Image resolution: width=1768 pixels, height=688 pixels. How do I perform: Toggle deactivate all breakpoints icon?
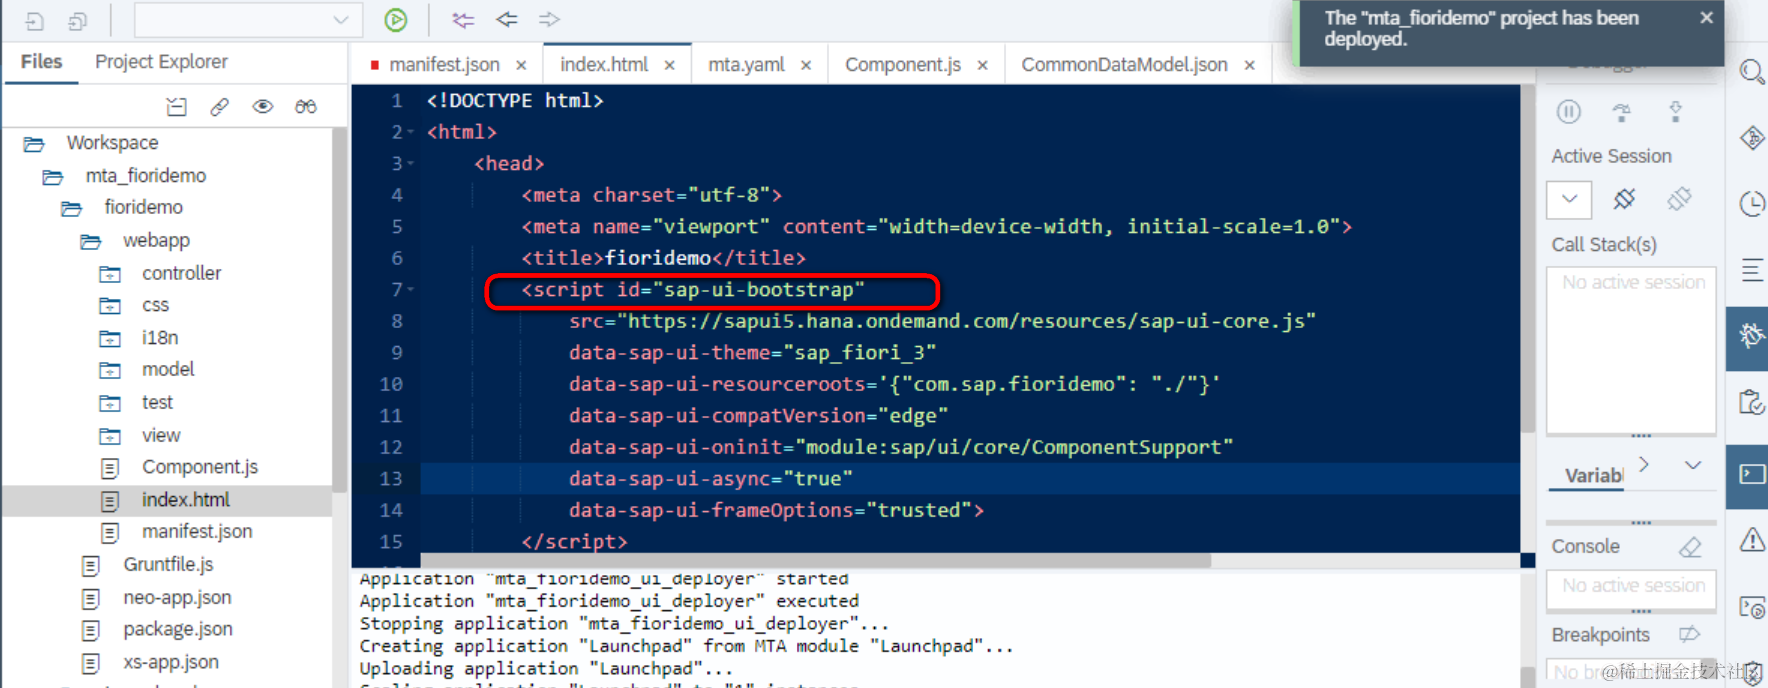pyautogui.click(x=1689, y=634)
